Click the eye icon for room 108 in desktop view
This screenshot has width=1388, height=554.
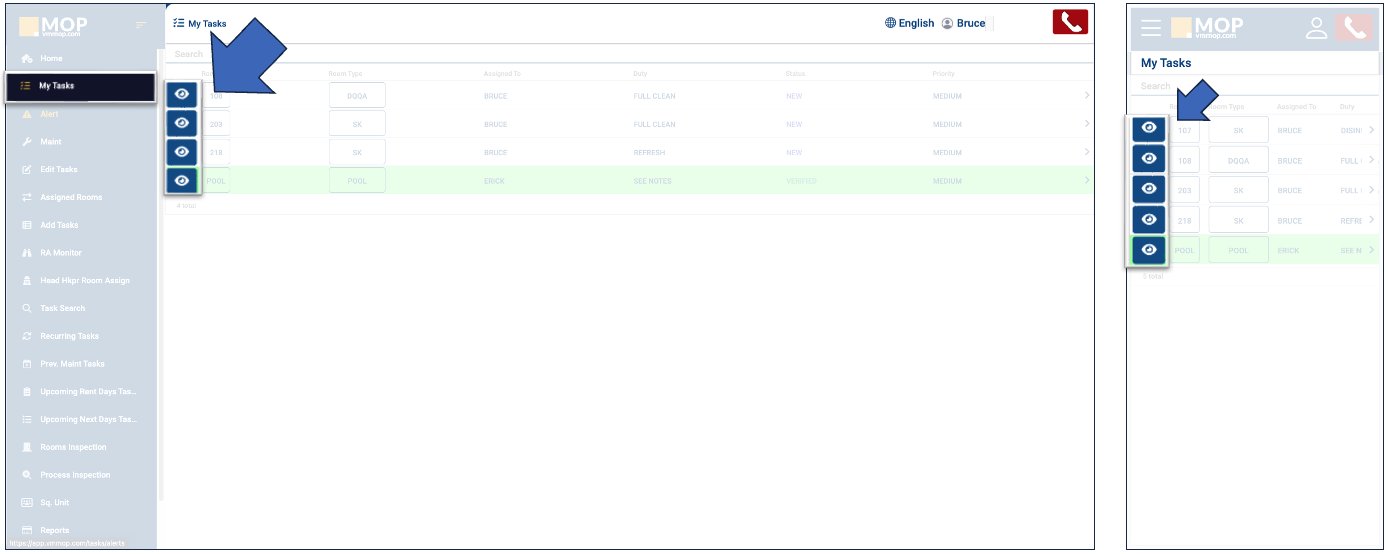pos(181,94)
